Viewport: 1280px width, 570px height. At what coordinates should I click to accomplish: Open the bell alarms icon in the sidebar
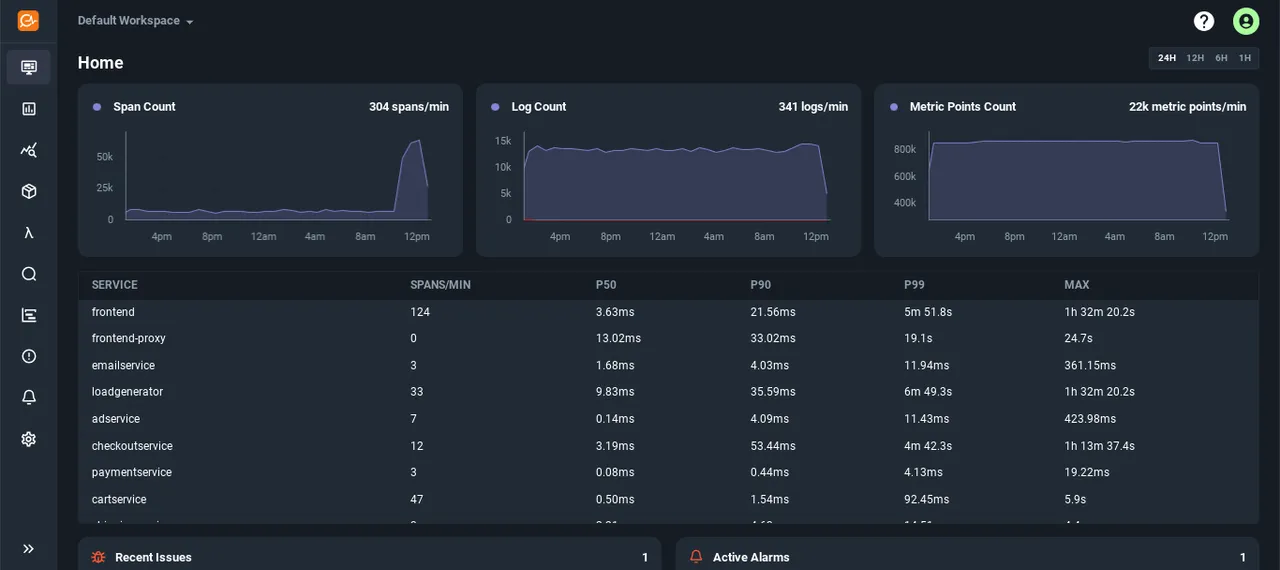point(29,397)
